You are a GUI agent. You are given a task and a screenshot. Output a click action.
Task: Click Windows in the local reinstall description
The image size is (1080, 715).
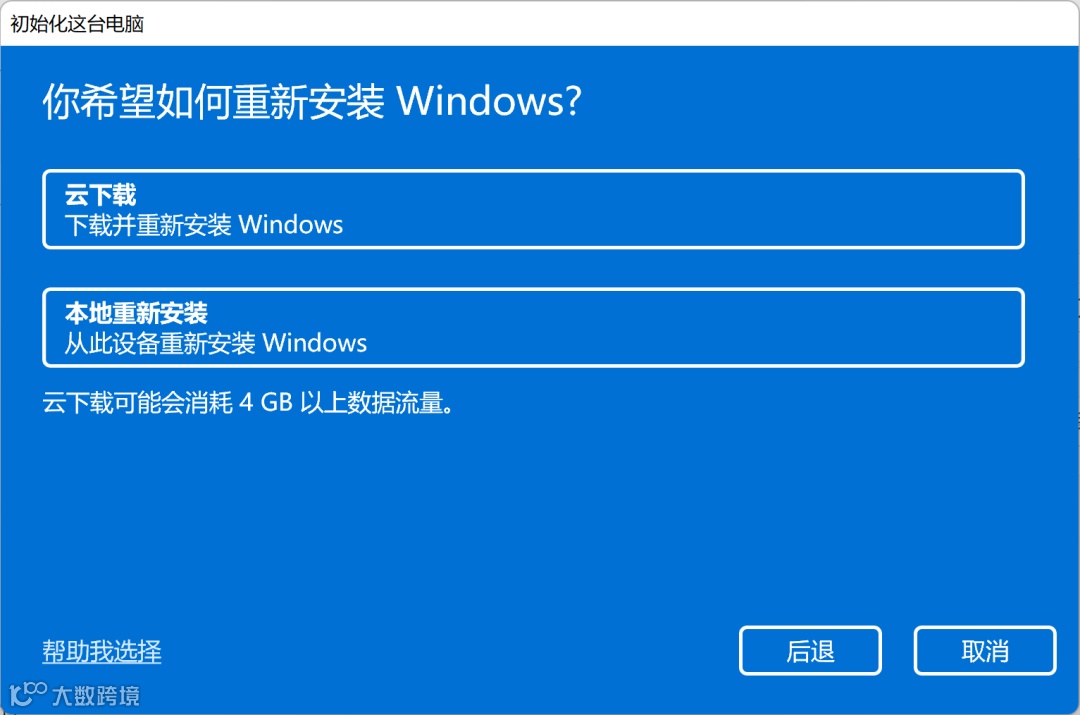tap(315, 343)
